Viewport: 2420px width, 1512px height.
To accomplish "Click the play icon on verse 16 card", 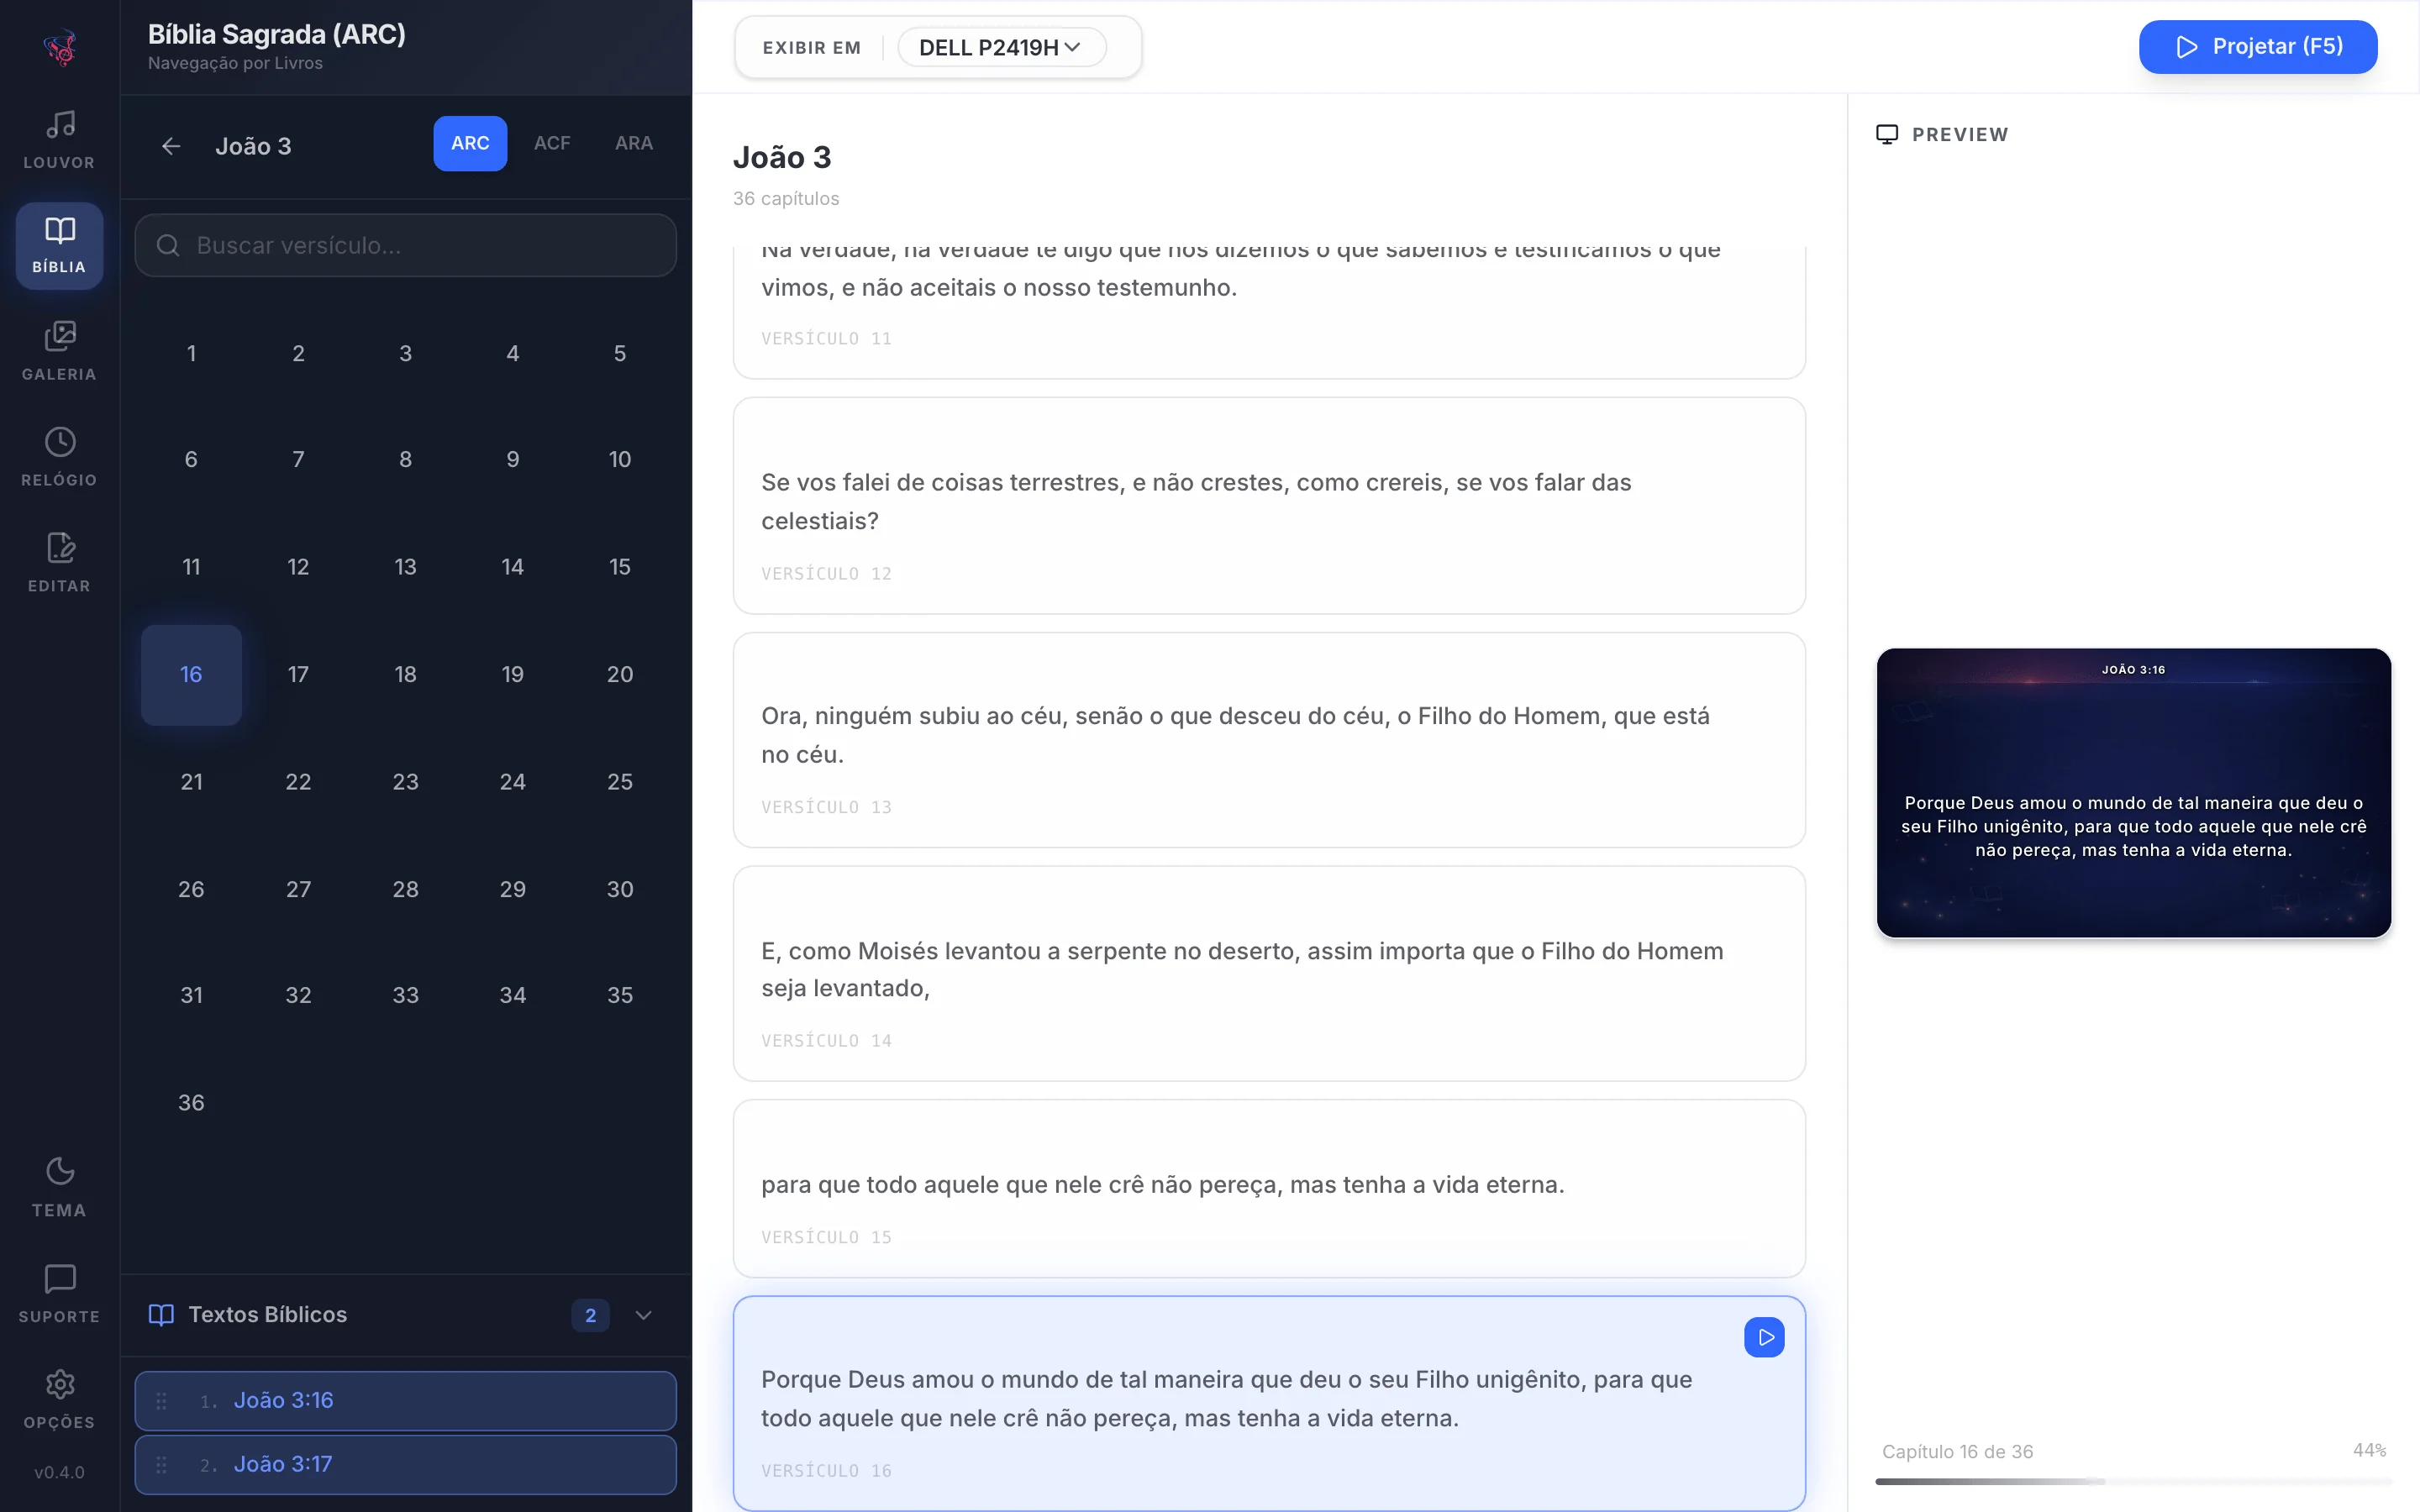I will pos(1764,1337).
